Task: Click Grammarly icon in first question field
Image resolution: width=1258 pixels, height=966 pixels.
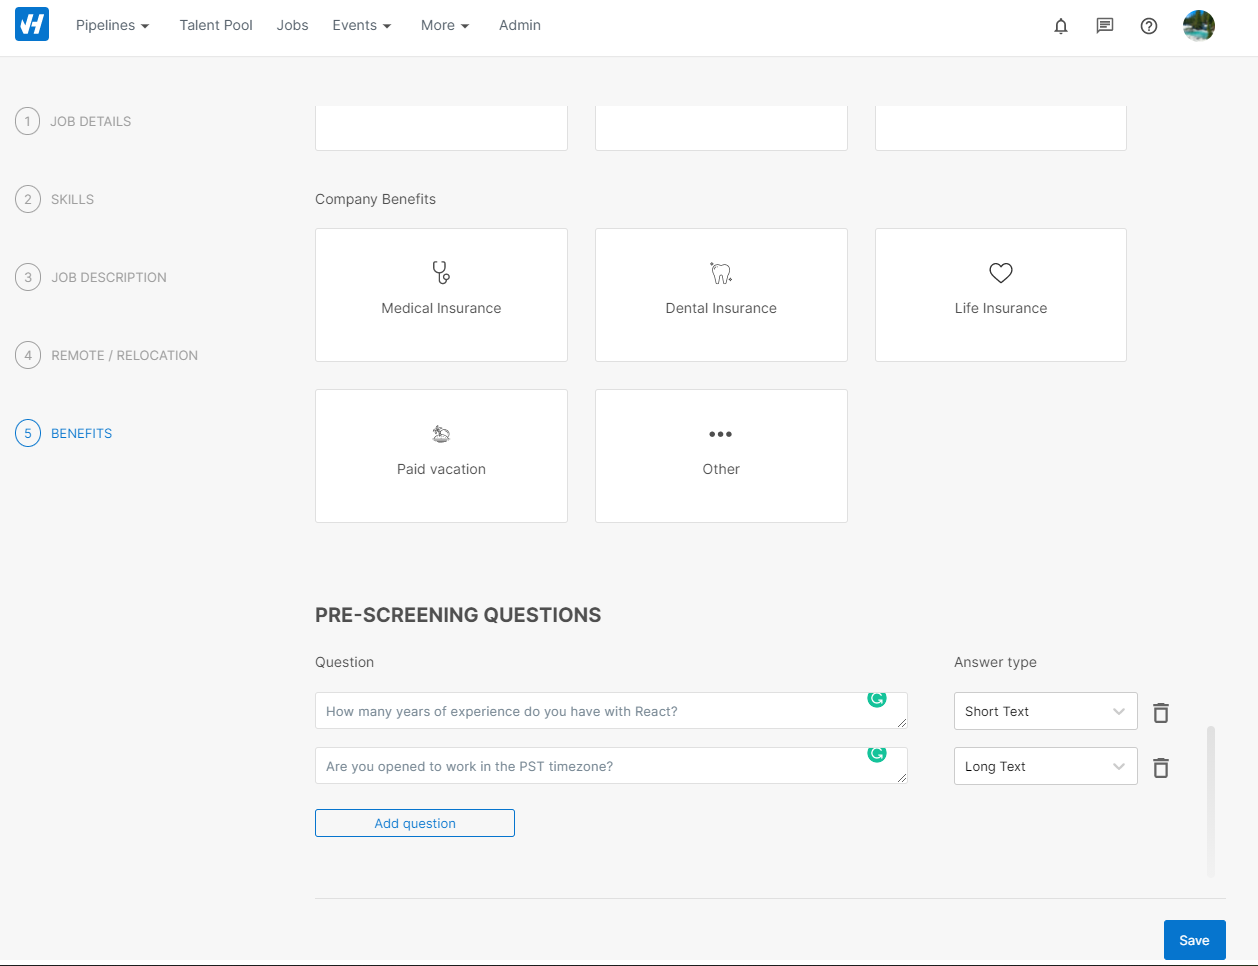Action: coord(877,699)
